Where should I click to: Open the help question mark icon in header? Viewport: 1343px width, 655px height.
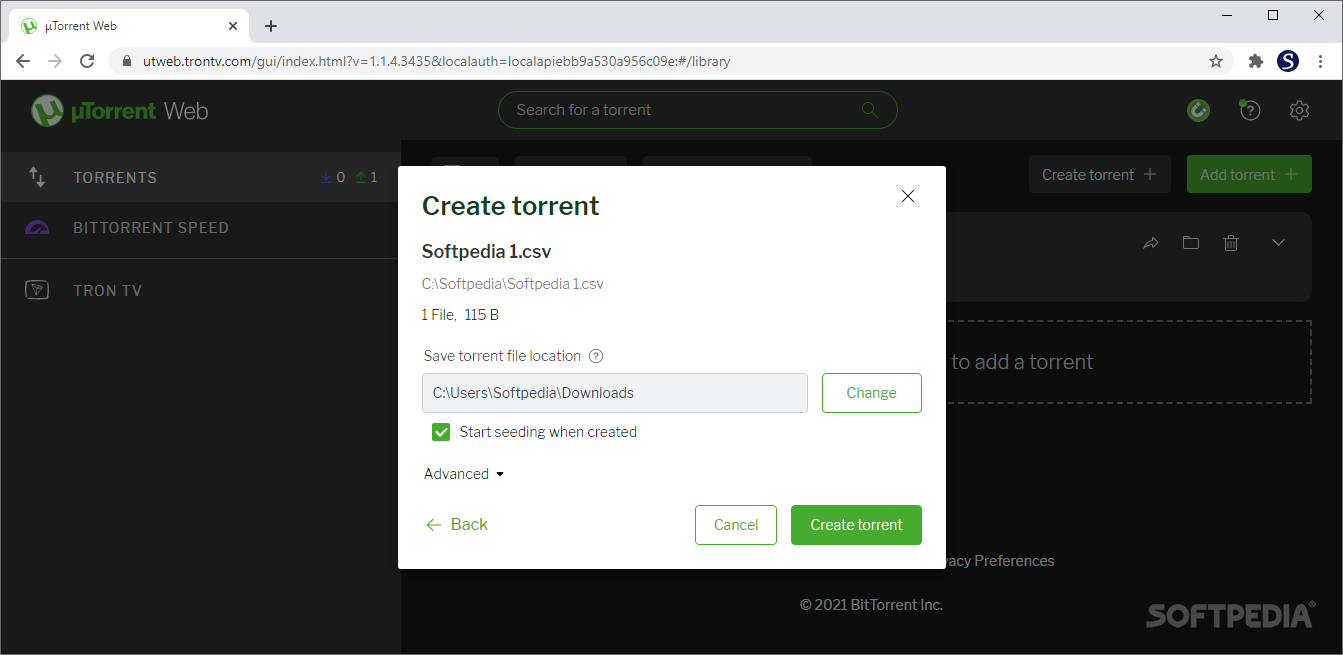1250,110
